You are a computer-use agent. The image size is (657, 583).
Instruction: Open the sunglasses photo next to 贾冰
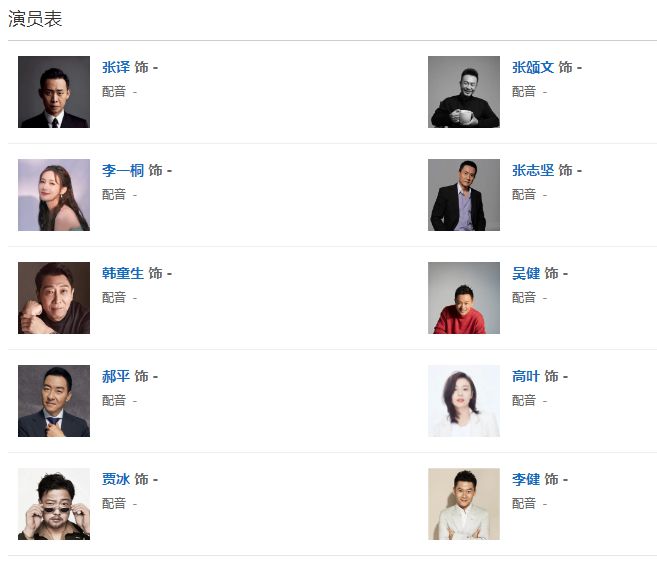[54, 504]
